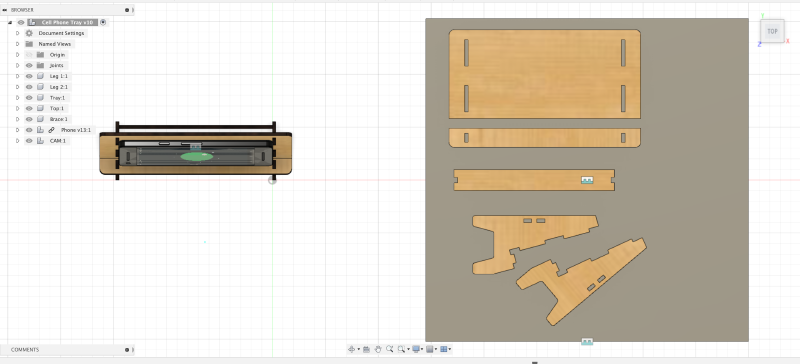Hide the Phone v13:1 component
The image size is (800, 364).
[x=29, y=130]
